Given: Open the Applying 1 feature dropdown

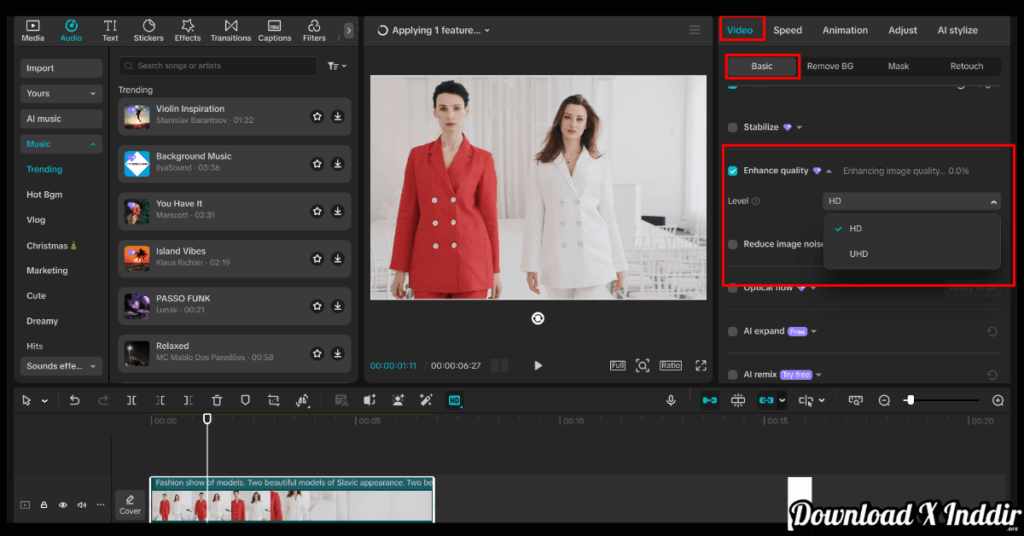Looking at the screenshot, I should 434,30.
